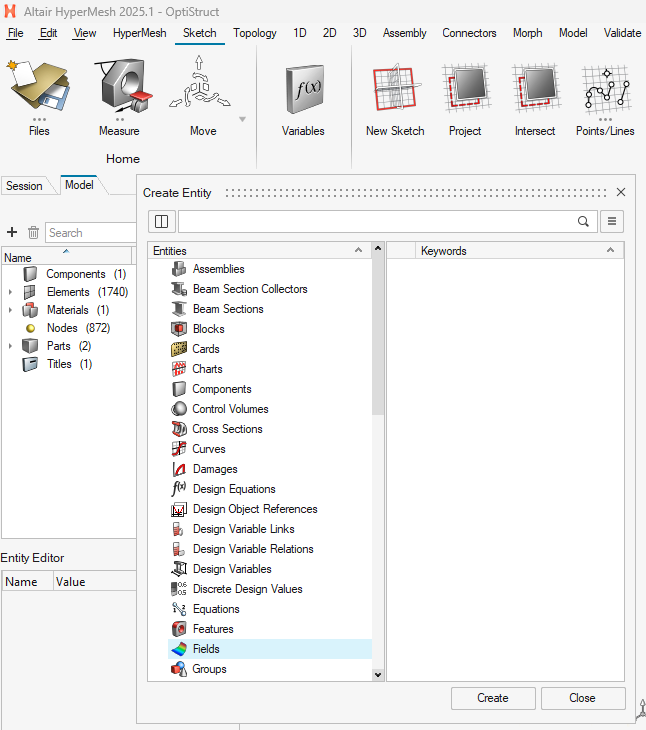The image size is (646, 730).
Task: Switch to the HyperMesh ribbon tab
Action: tap(140, 33)
